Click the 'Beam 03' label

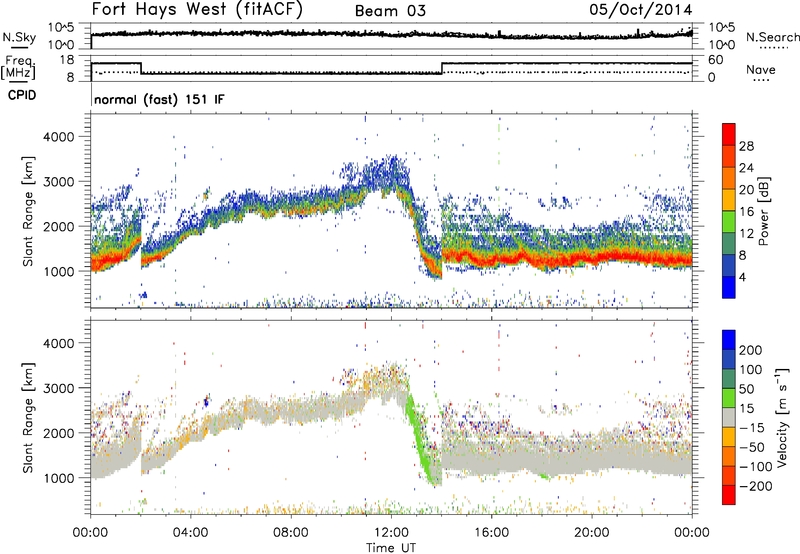[390, 11]
